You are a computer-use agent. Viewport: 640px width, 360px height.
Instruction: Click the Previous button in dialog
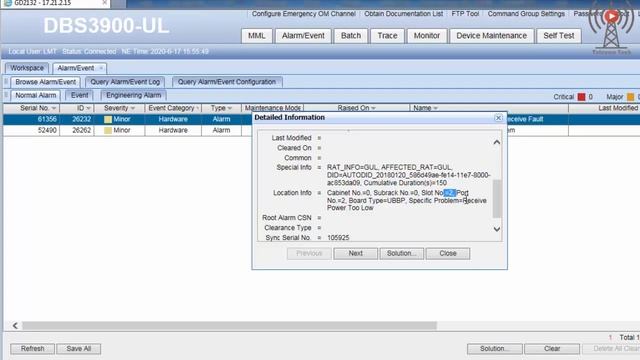pos(309,253)
